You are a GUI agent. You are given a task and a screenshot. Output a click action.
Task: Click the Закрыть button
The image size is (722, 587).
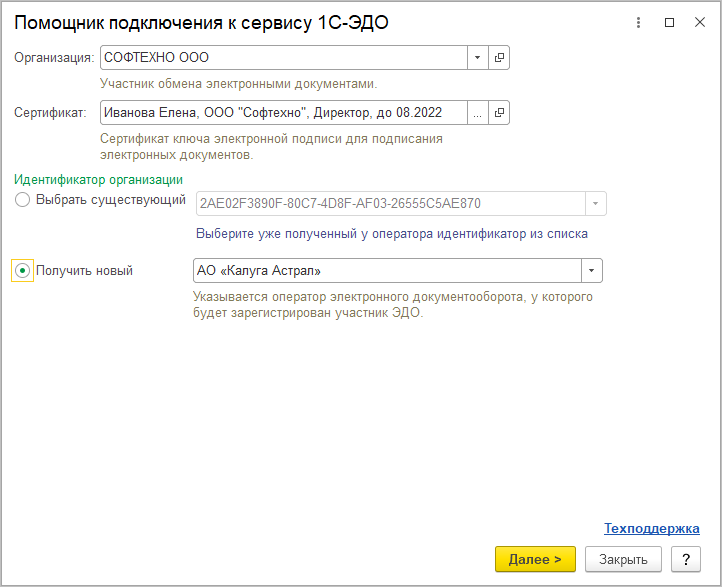point(623,559)
